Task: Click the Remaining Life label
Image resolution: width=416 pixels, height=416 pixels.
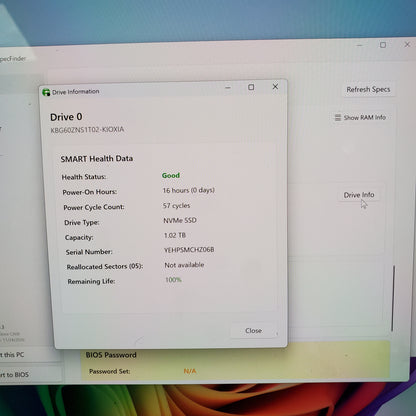Action: point(91,281)
